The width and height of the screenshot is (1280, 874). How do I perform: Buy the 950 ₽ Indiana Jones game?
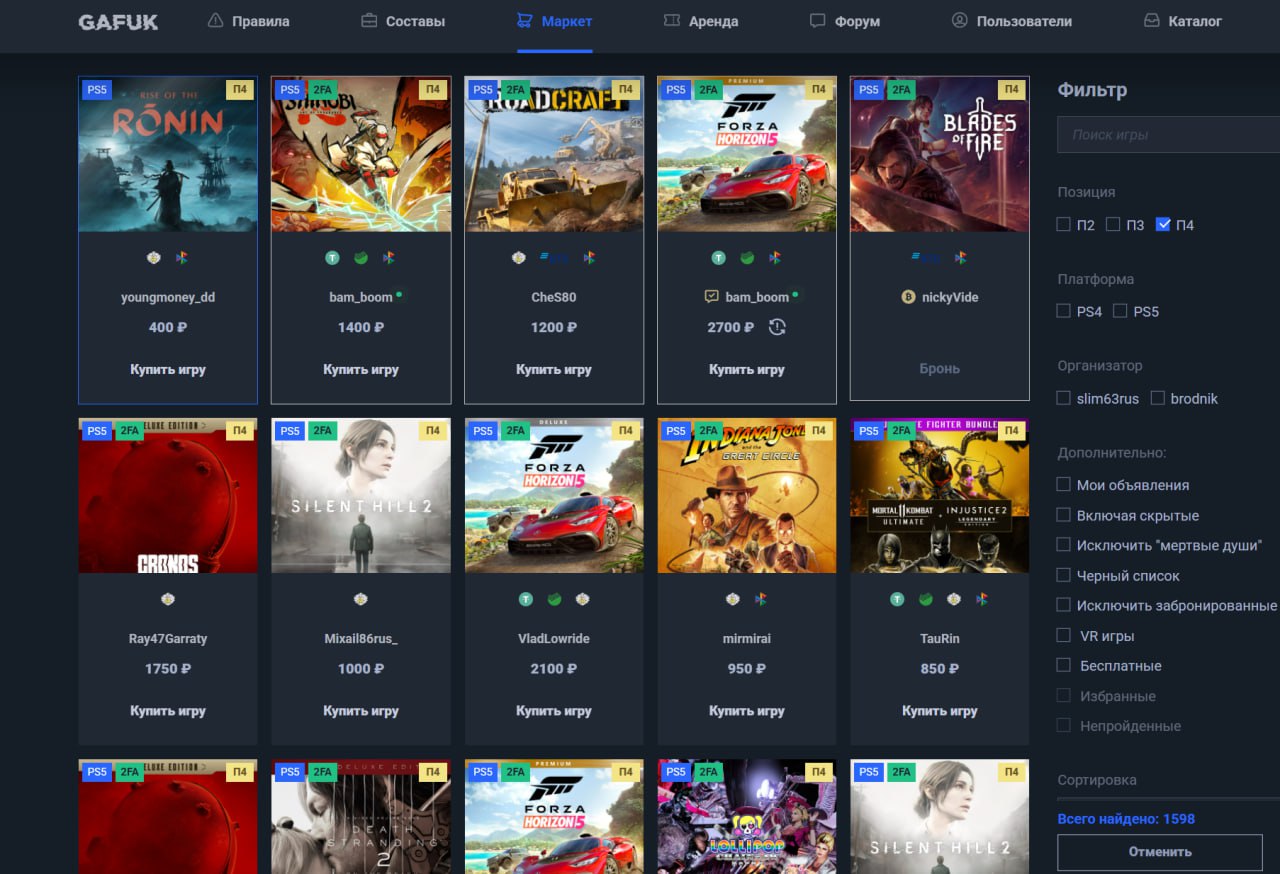(x=747, y=711)
